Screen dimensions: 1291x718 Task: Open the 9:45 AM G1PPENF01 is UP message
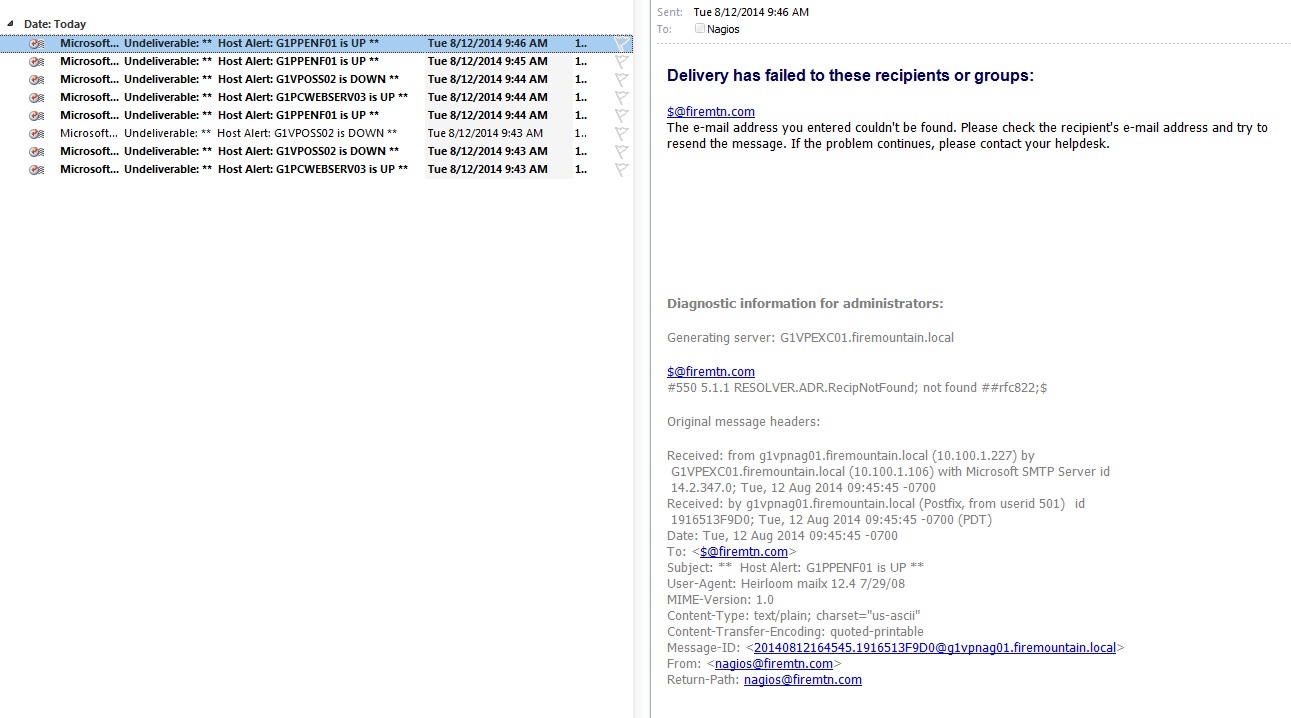(298, 61)
